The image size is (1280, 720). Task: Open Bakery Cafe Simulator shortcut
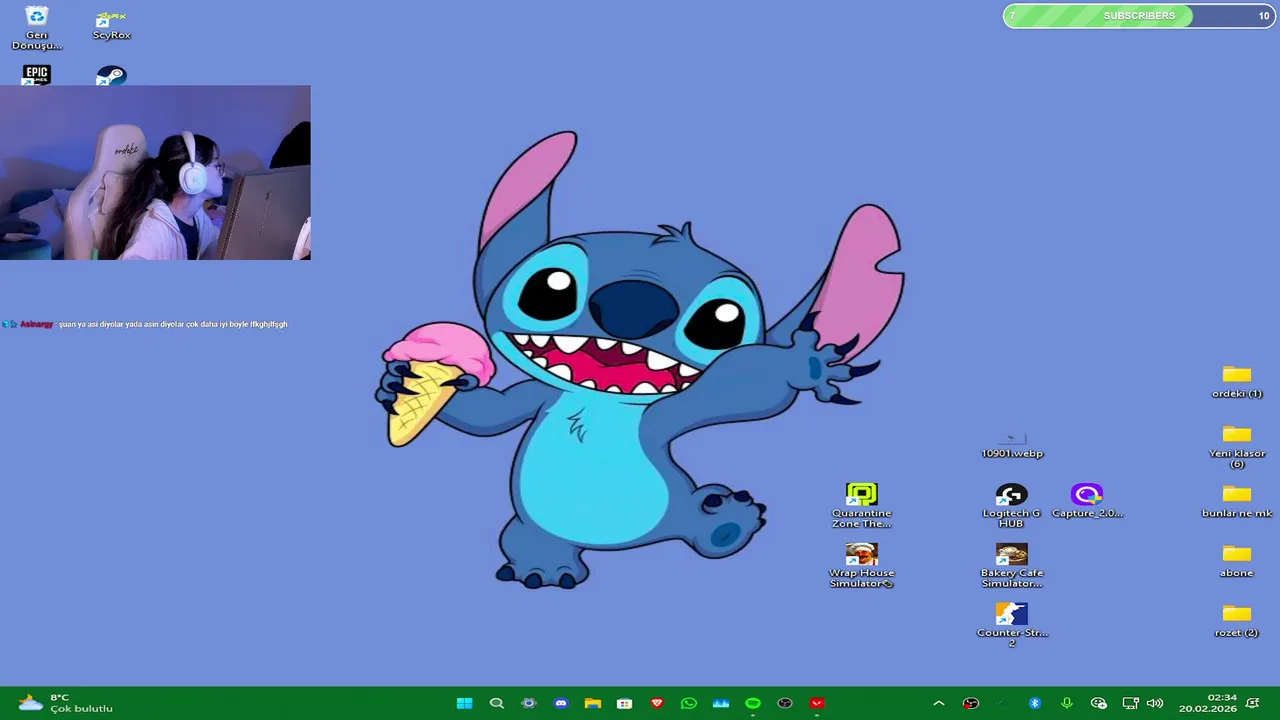pyautogui.click(x=1011, y=566)
